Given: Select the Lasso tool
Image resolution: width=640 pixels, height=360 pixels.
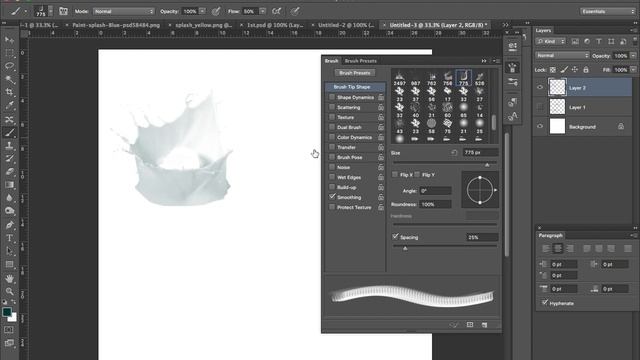Looking at the screenshot, I should click(9, 66).
